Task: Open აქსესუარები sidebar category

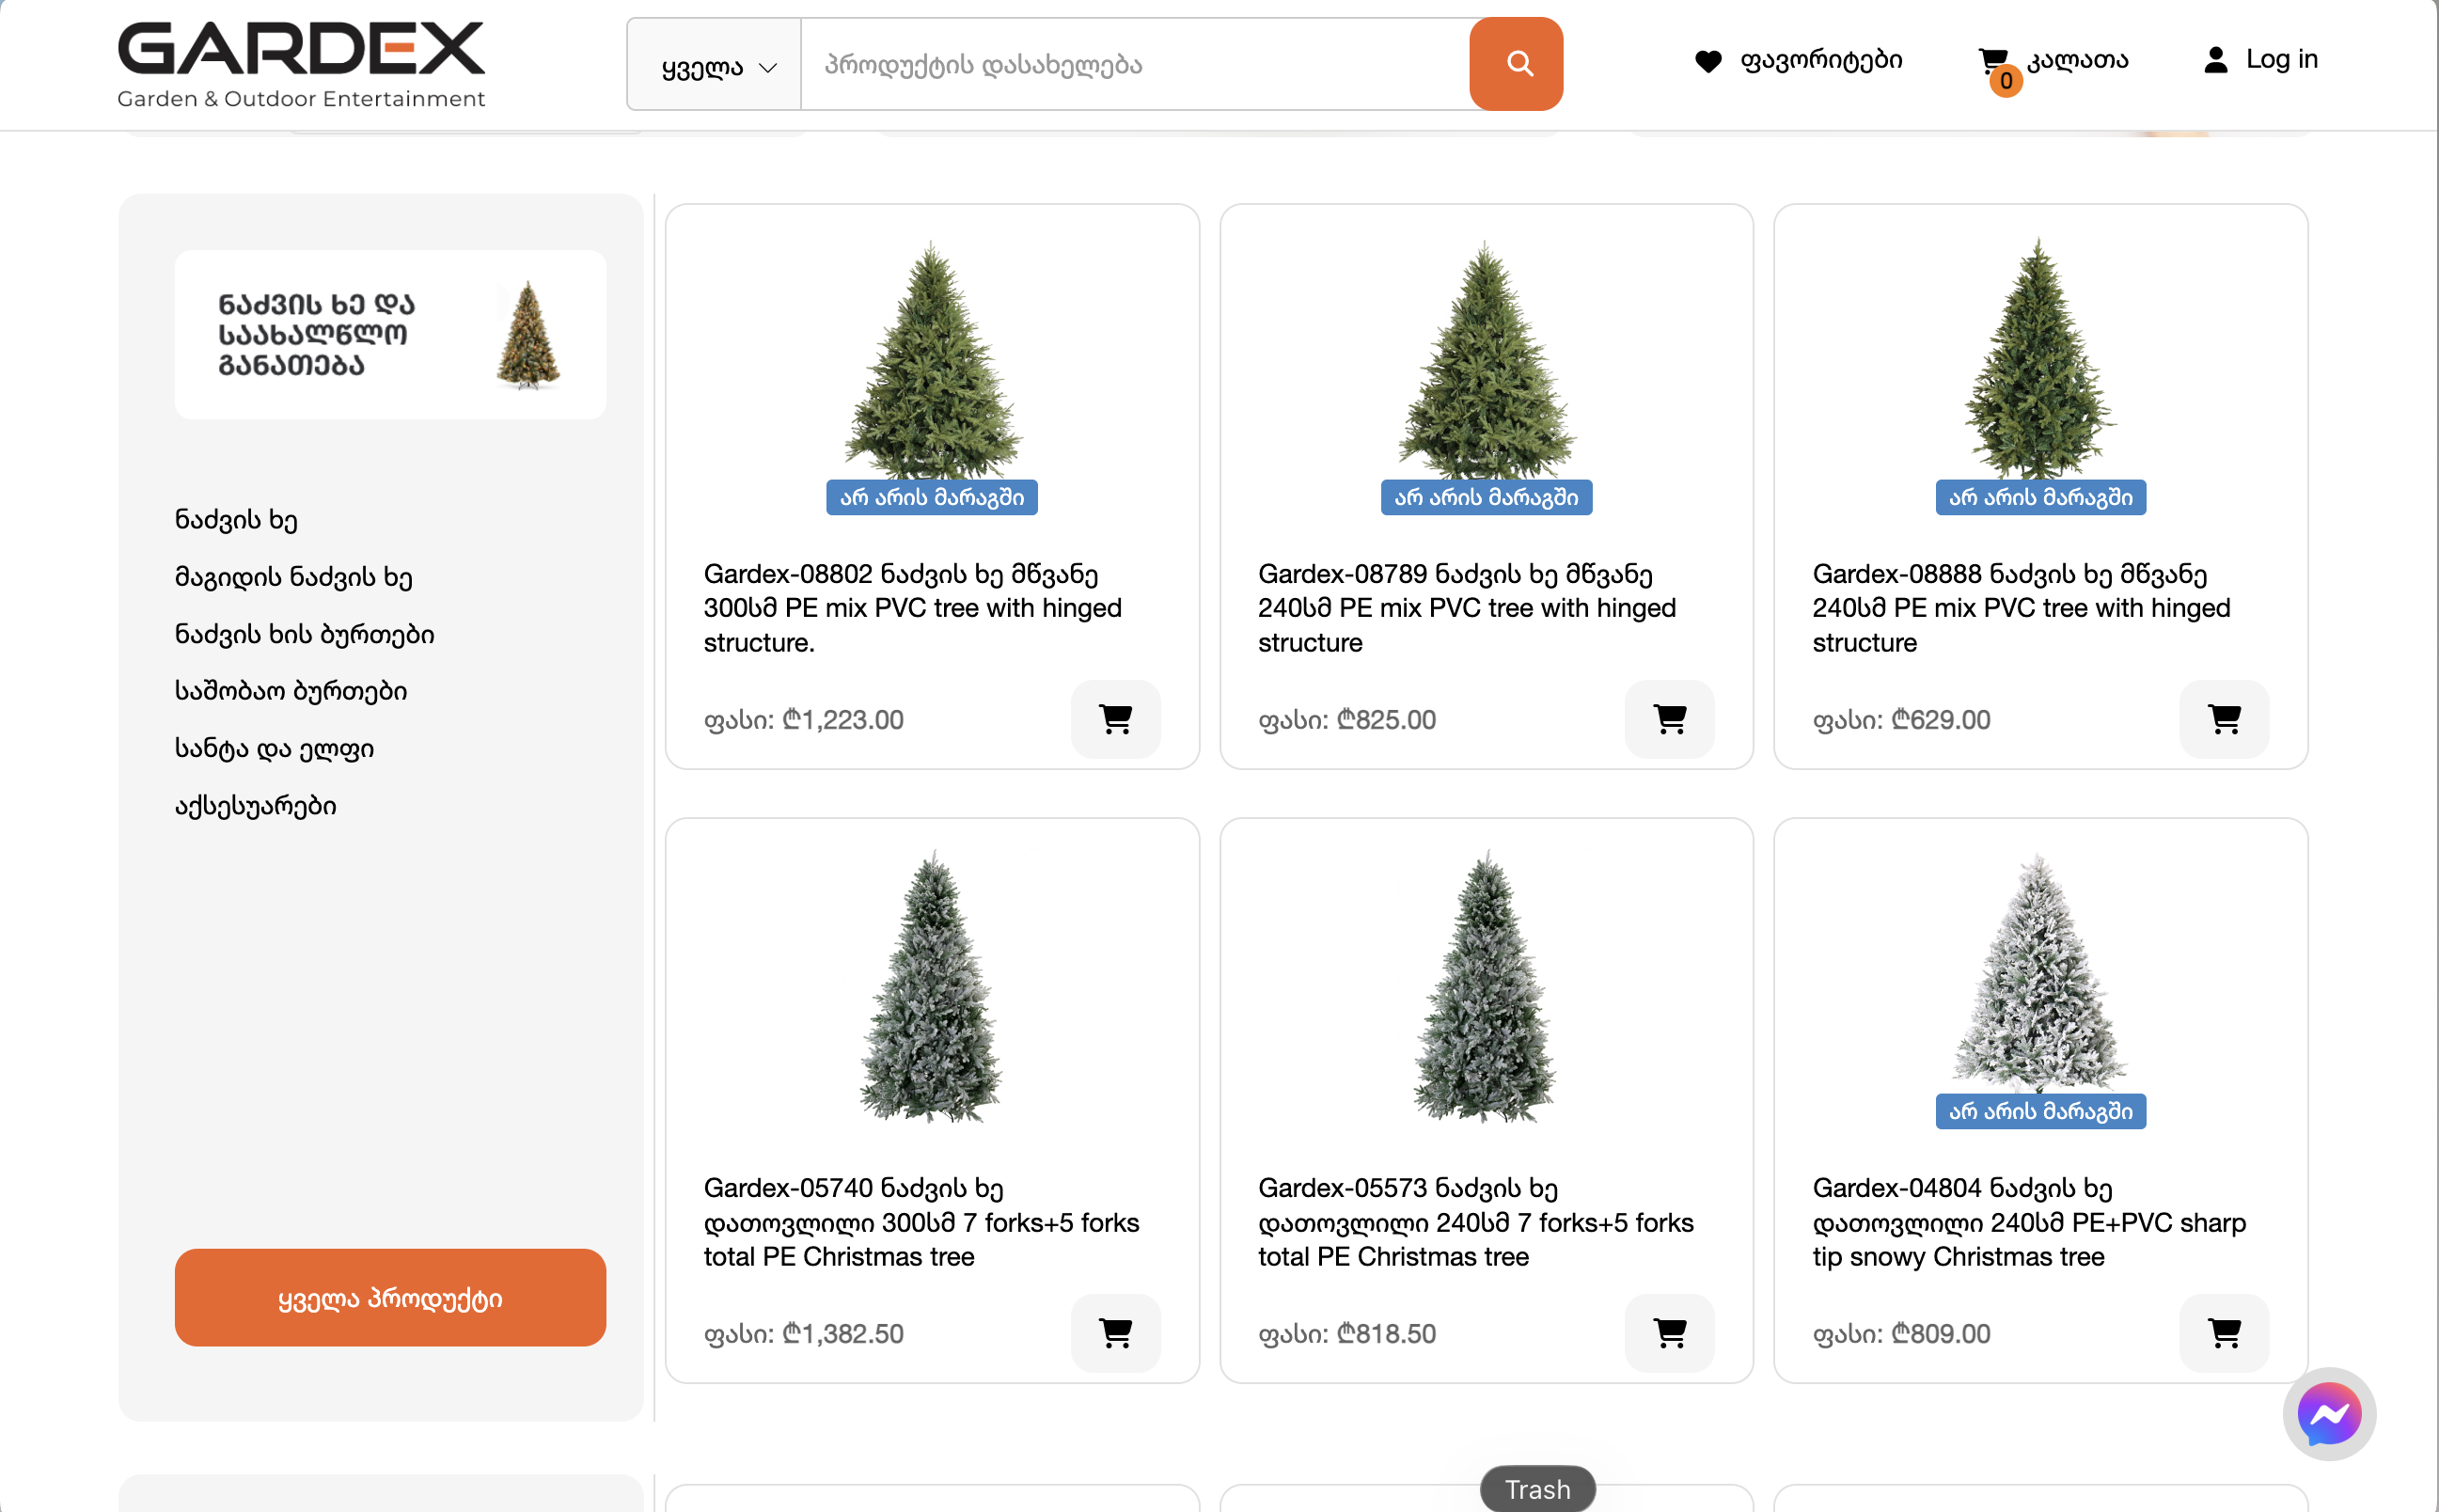Action: click(255, 806)
